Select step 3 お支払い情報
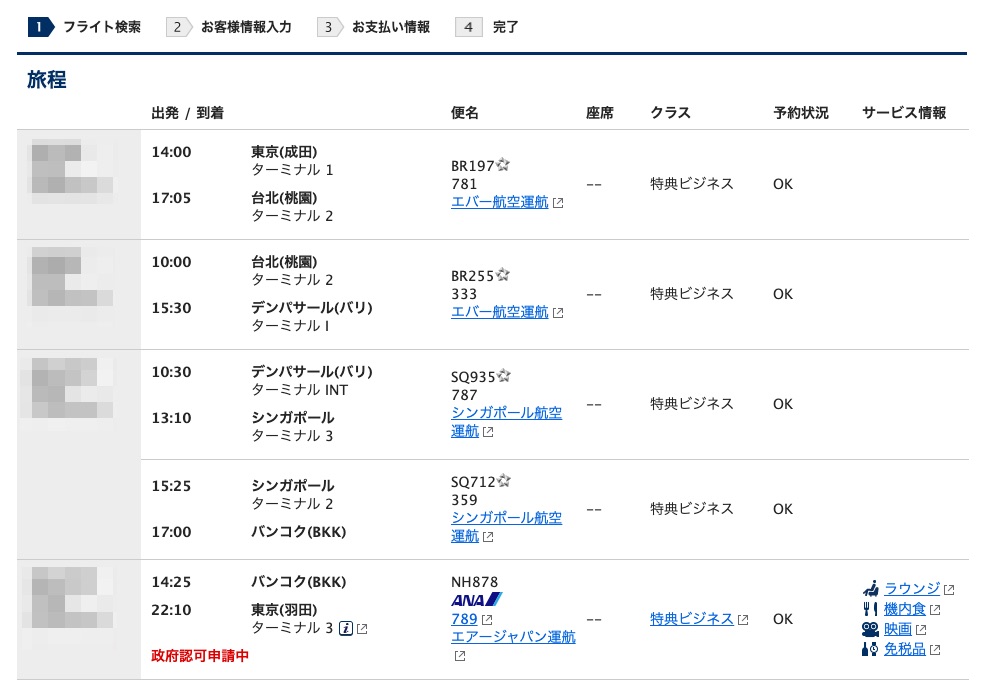984x692 pixels. click(375, 28)
